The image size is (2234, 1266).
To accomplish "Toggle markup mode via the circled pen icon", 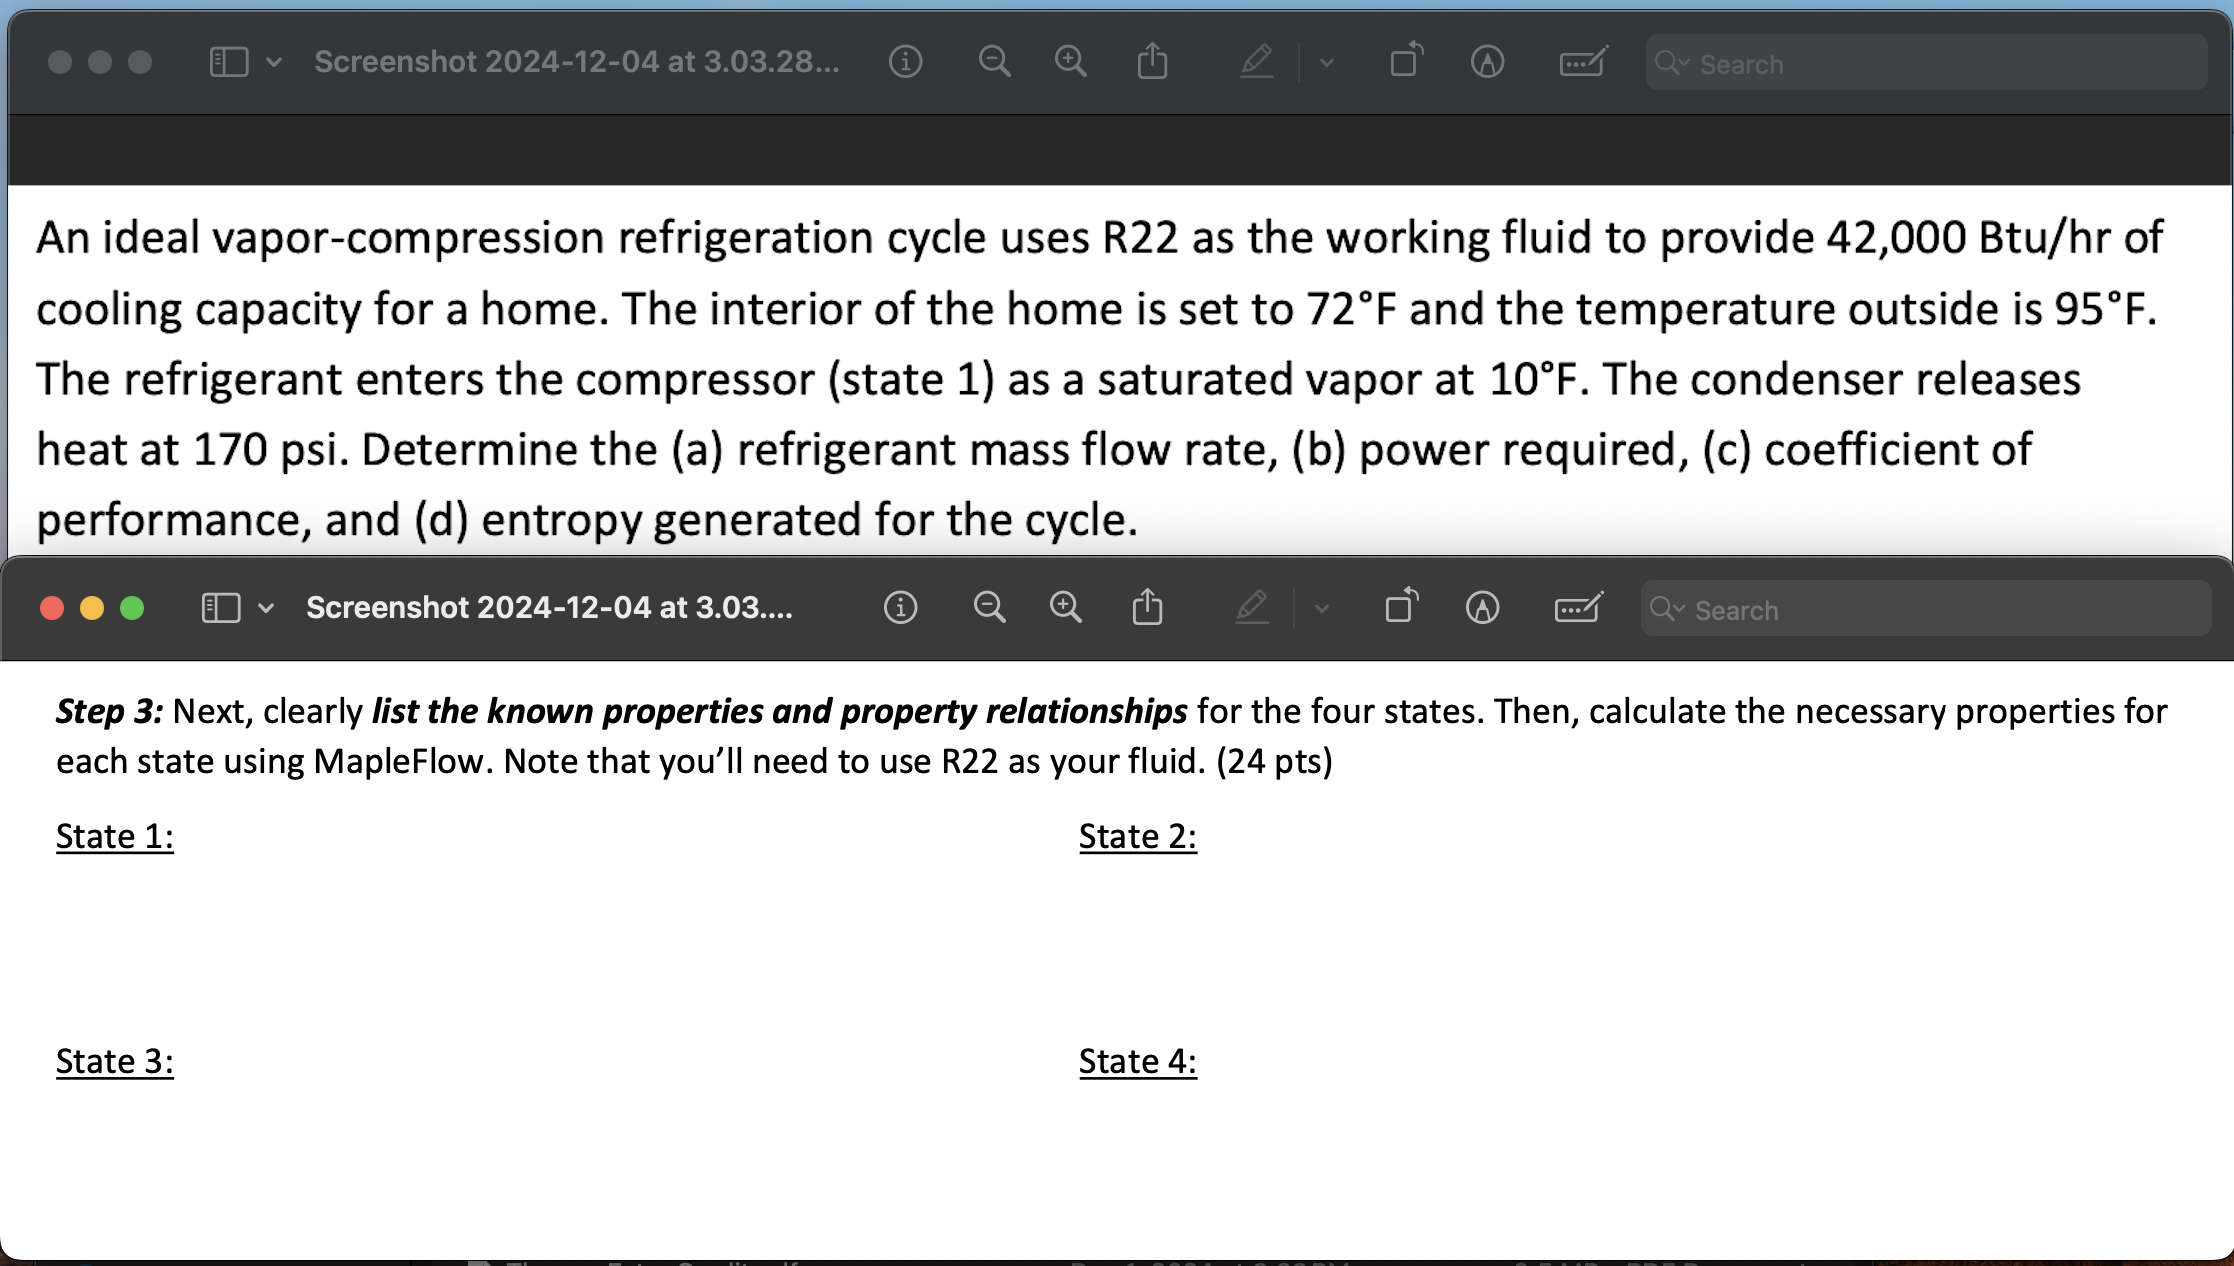I will tap(1487, 62).
